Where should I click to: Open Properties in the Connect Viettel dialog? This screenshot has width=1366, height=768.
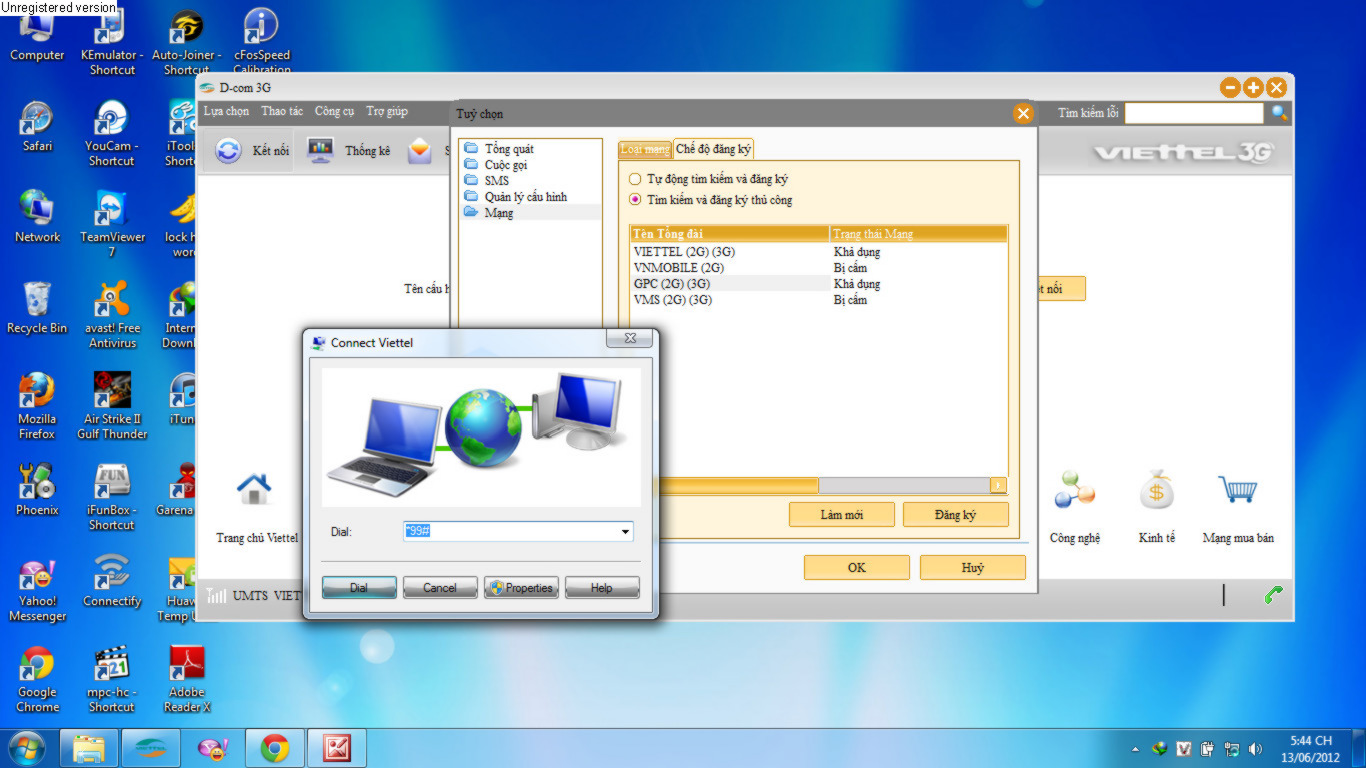(521, 588)
